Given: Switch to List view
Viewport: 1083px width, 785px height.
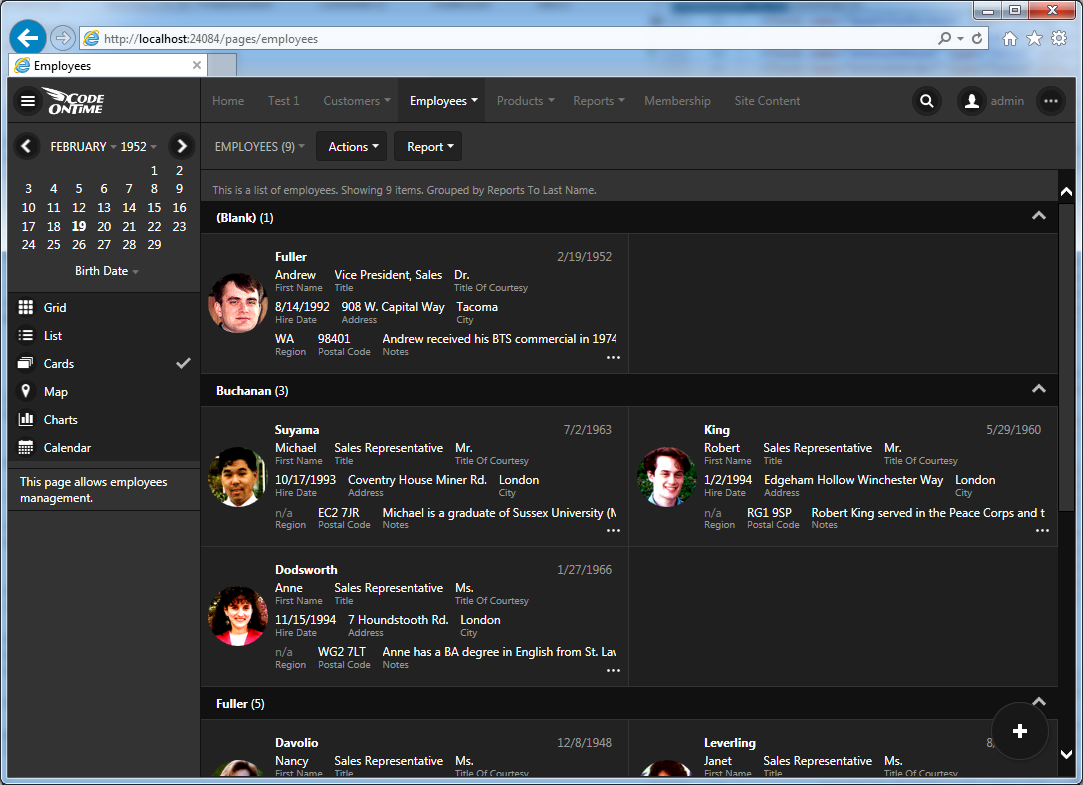Looking at the screenshot, I should 104,336.
